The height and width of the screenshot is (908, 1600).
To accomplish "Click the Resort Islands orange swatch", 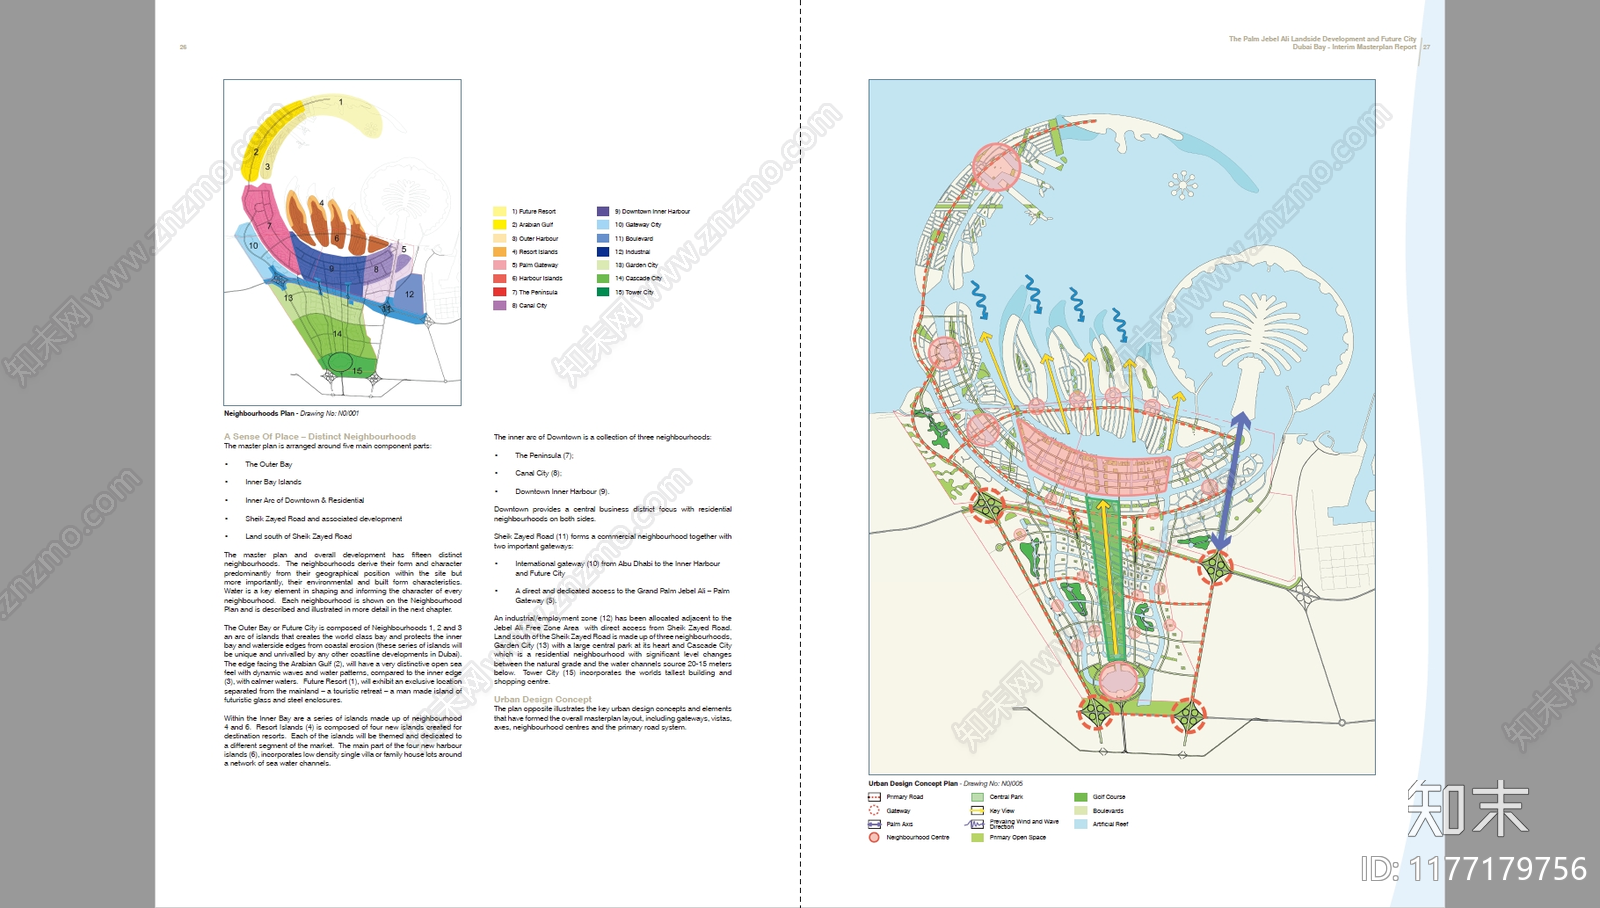I will click(x=499, y=252).
